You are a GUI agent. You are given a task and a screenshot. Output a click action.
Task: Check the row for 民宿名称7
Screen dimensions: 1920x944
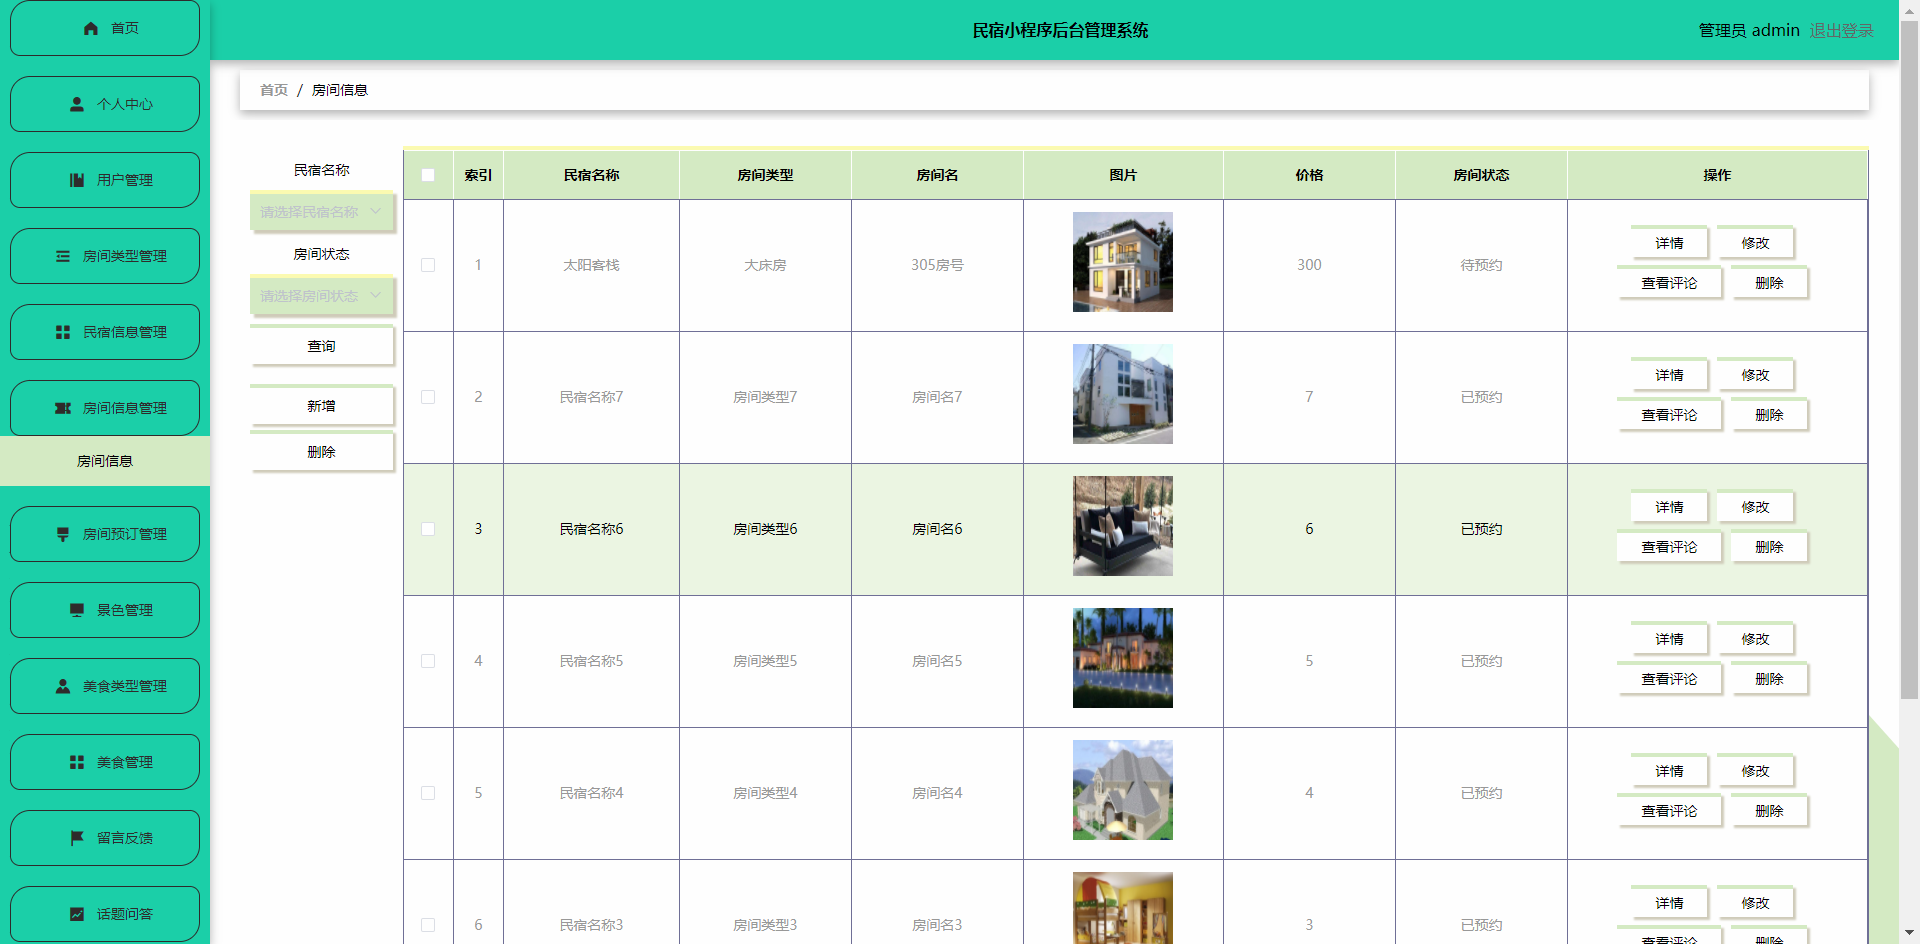[428, 397]
